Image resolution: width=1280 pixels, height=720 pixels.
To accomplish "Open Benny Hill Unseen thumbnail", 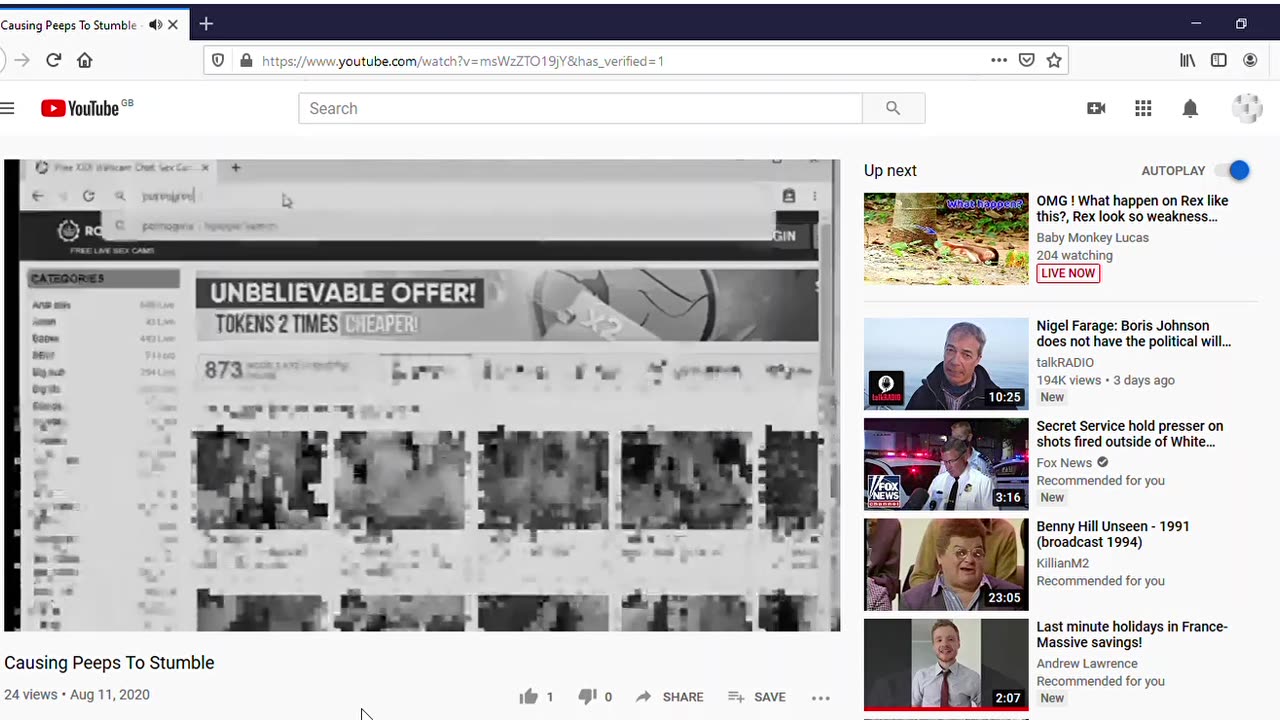I will 946,564.
